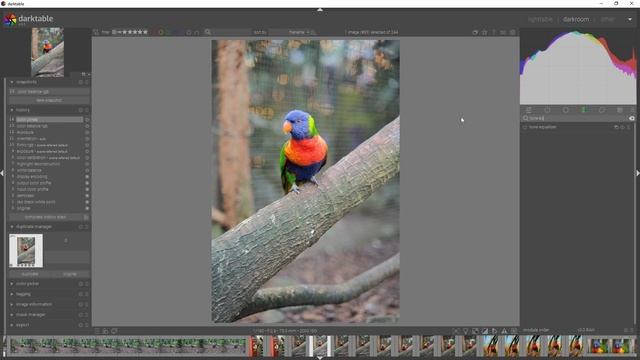Toggle the tone equalizer module on
The image size is (640, 360).
point(525,127)
